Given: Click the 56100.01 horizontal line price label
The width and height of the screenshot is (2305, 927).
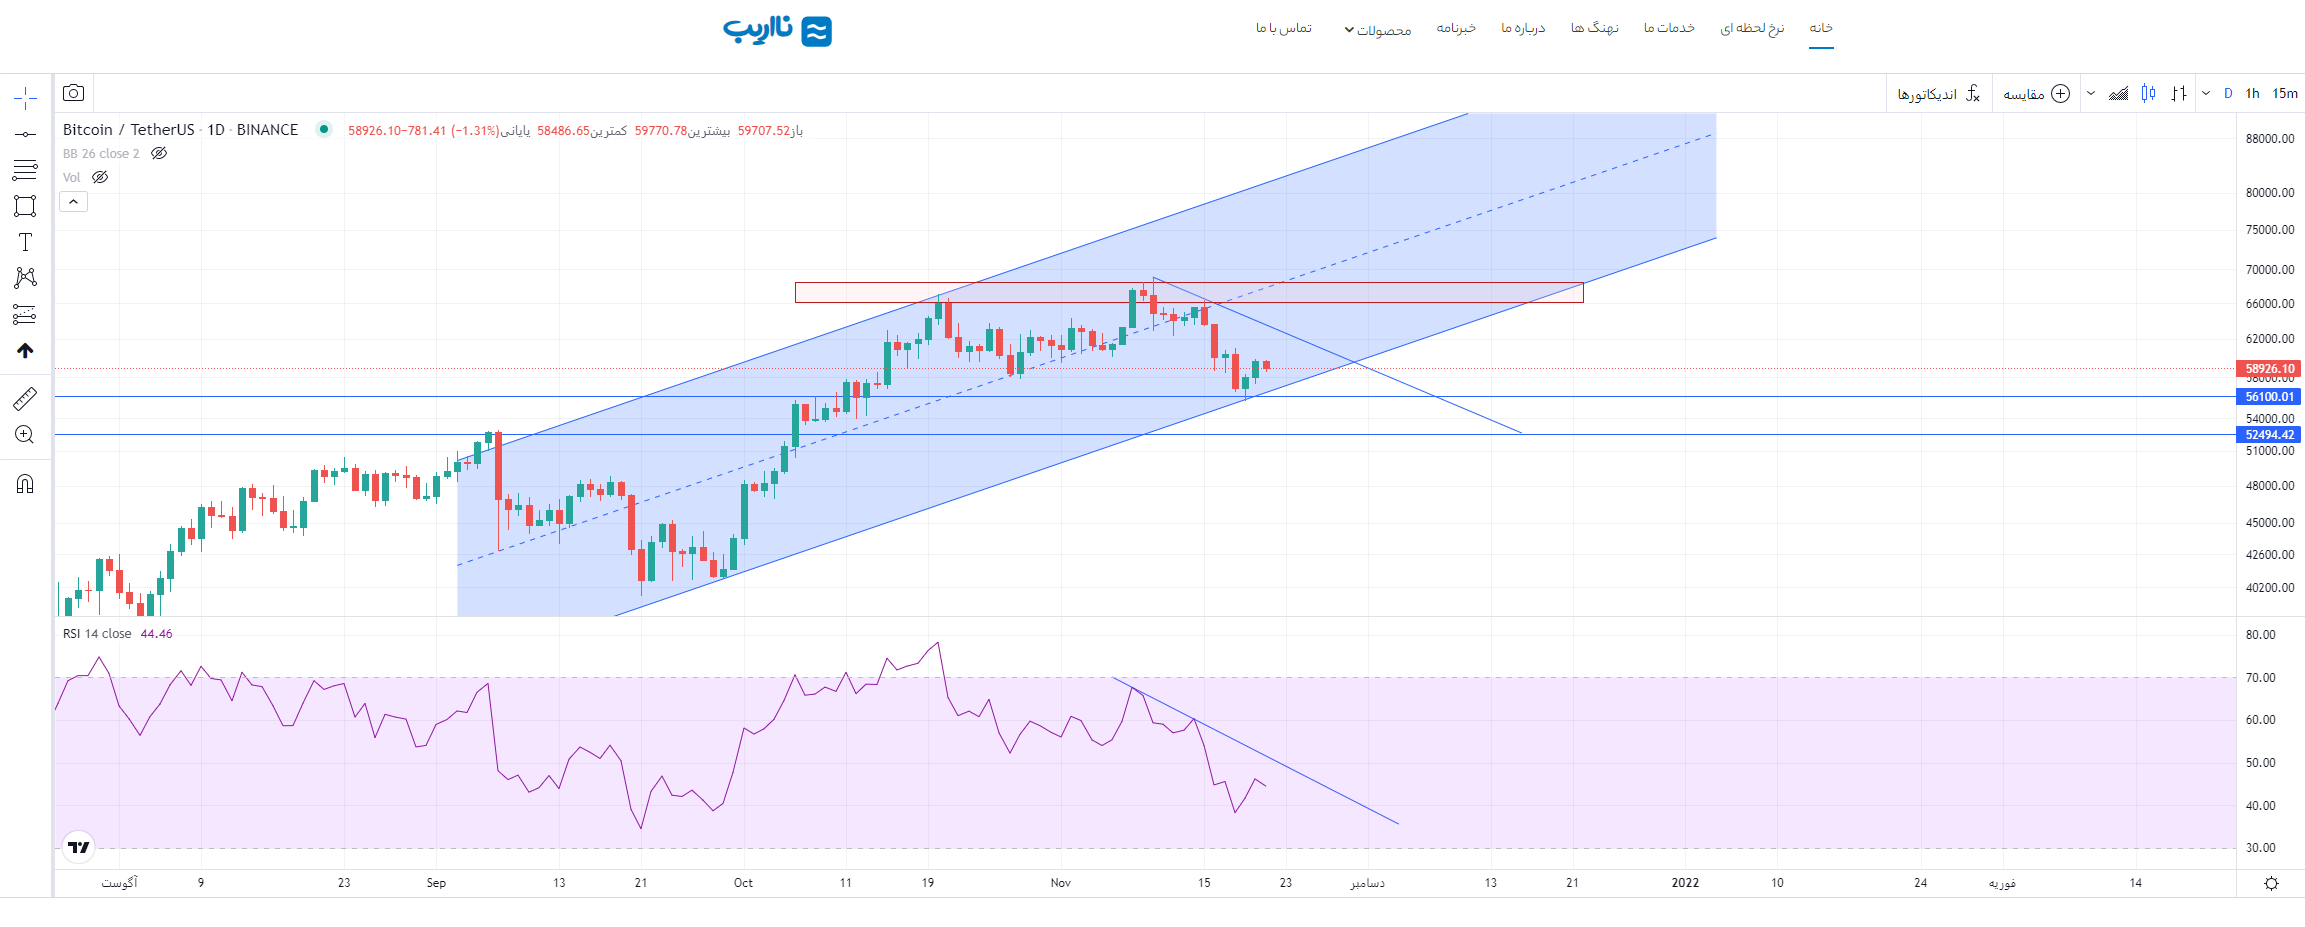Looking at the screenshot, I should (x=2269, y=396).
